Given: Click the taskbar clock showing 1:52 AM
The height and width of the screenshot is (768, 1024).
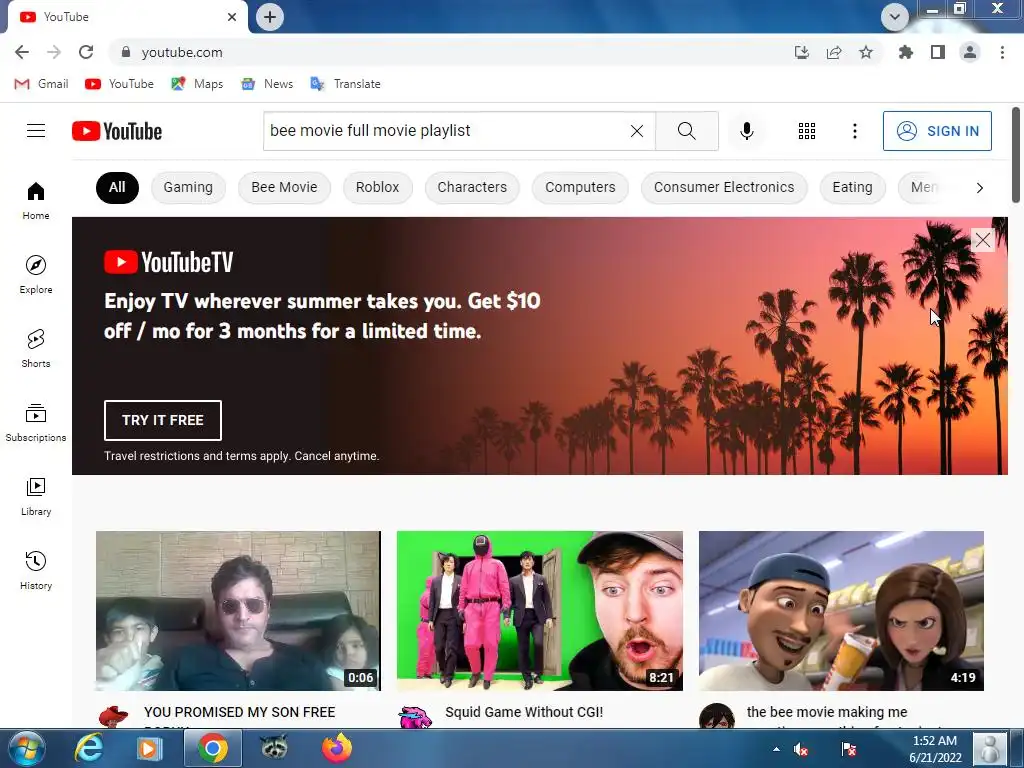Looking at the screenshot, I should point(935,749).
